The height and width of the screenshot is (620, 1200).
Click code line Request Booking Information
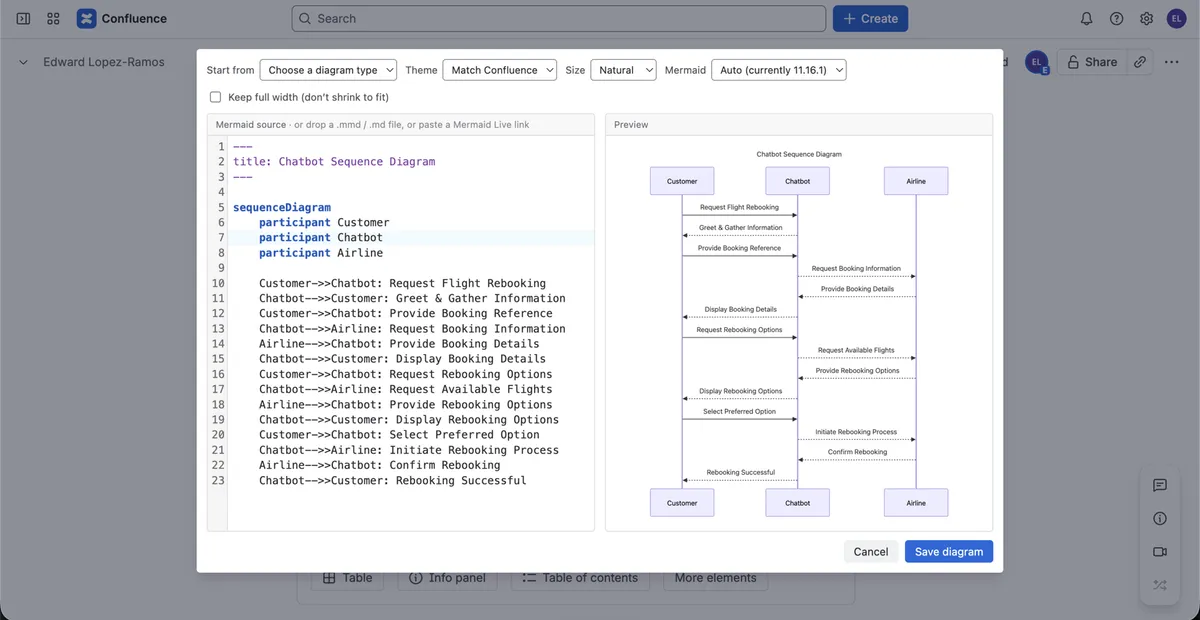412,328
